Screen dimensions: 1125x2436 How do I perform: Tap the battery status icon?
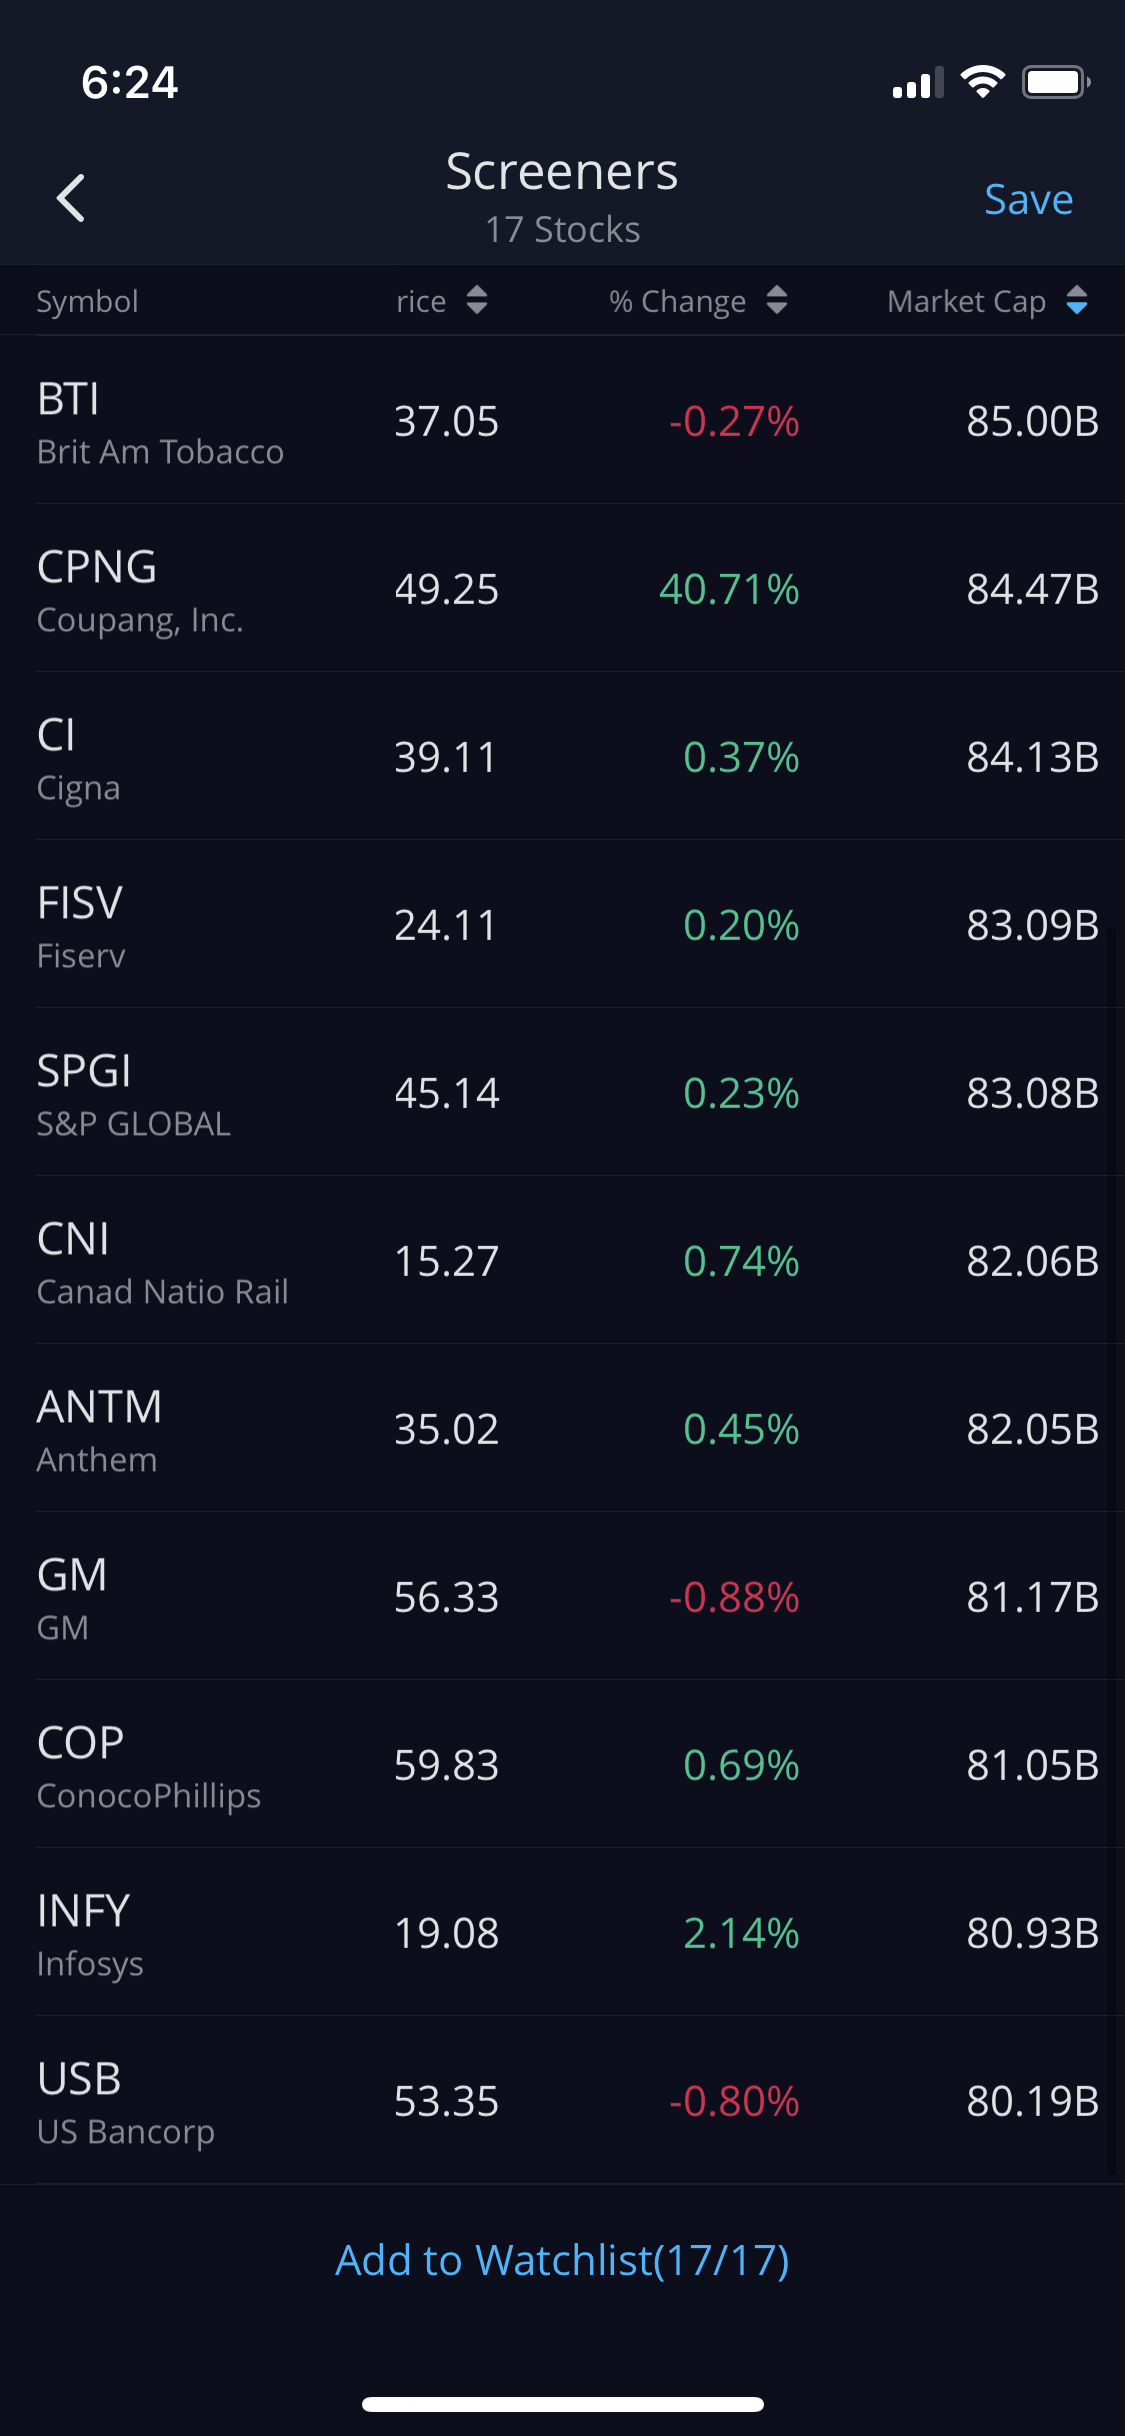click(x=1055, y=82)
